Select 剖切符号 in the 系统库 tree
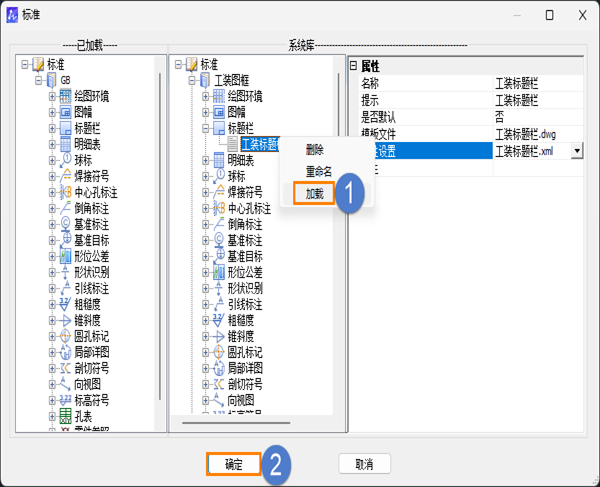This screenshot has width=600, height=487. pyautogui.click(x=245, y=384)
